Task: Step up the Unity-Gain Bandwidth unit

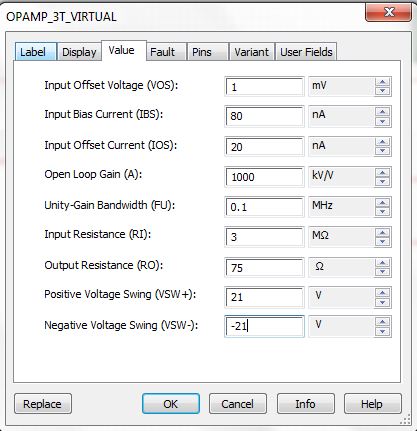Action: pos(382,203)
